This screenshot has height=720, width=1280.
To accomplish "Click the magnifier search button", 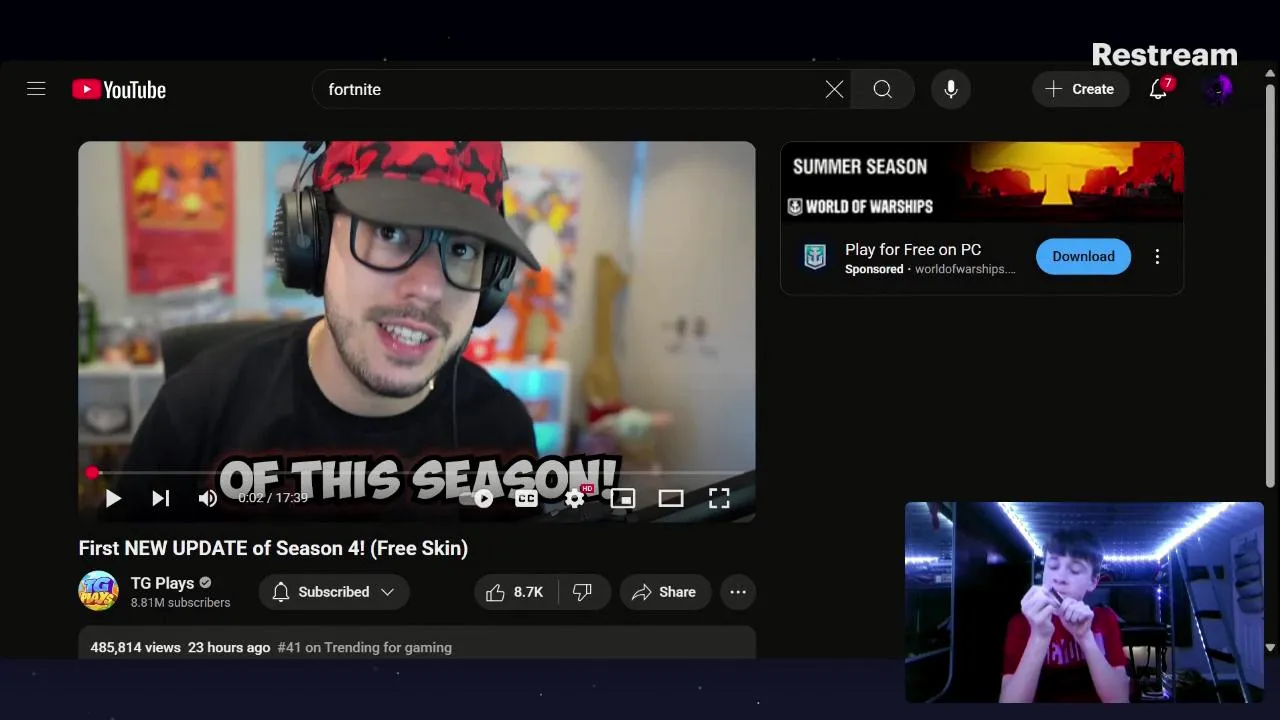I will point(882,89).
